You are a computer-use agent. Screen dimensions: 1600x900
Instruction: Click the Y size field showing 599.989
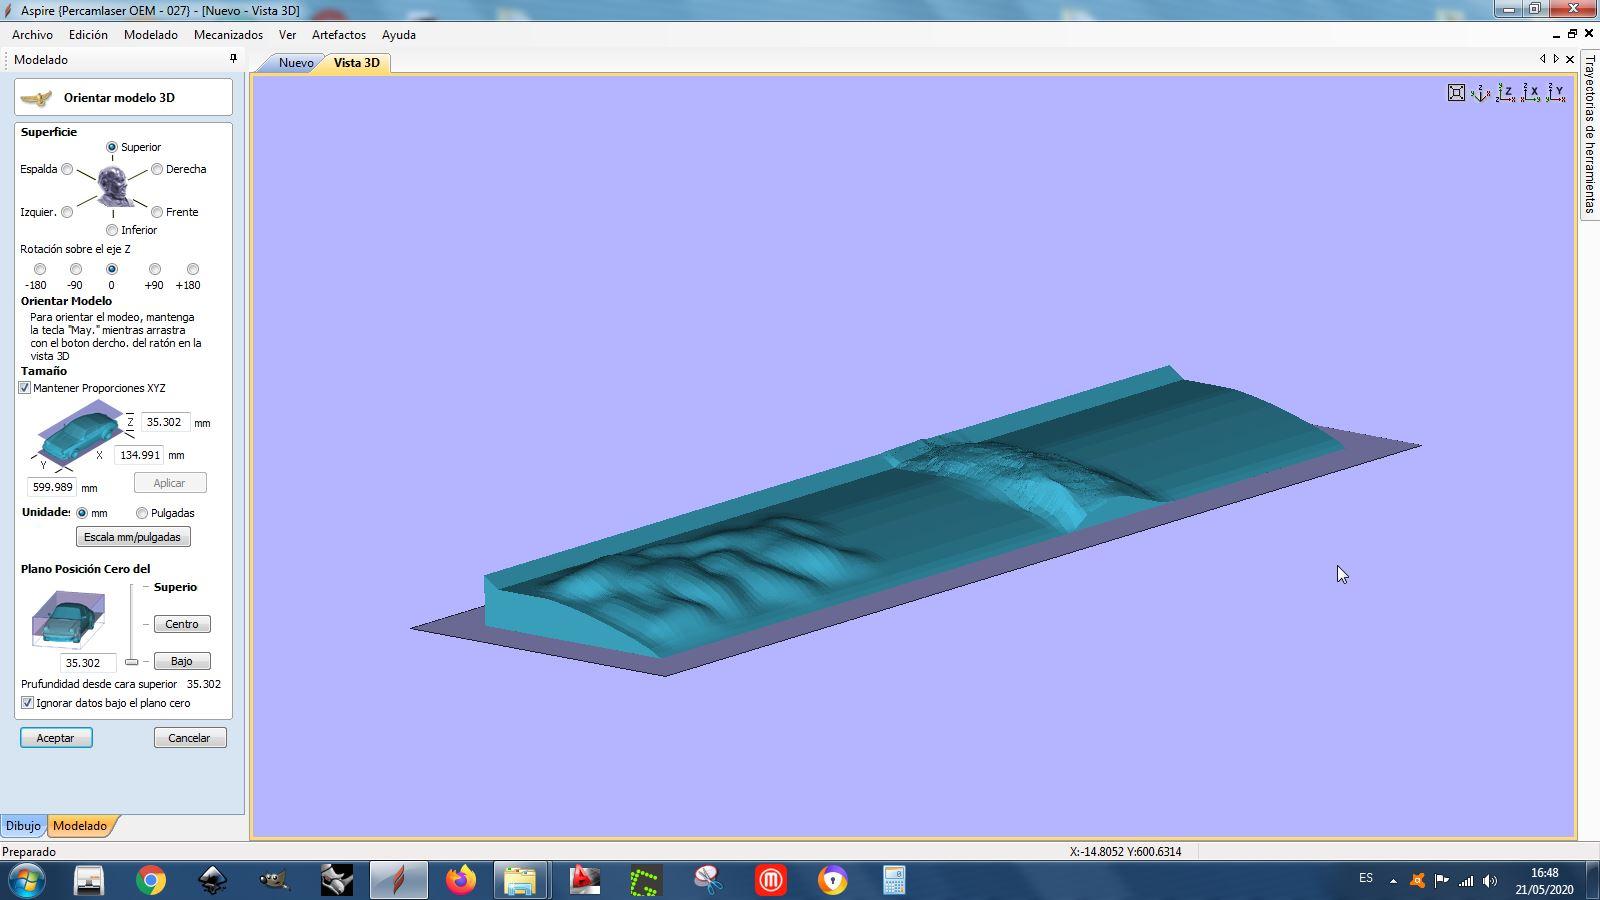pos(52,487)
